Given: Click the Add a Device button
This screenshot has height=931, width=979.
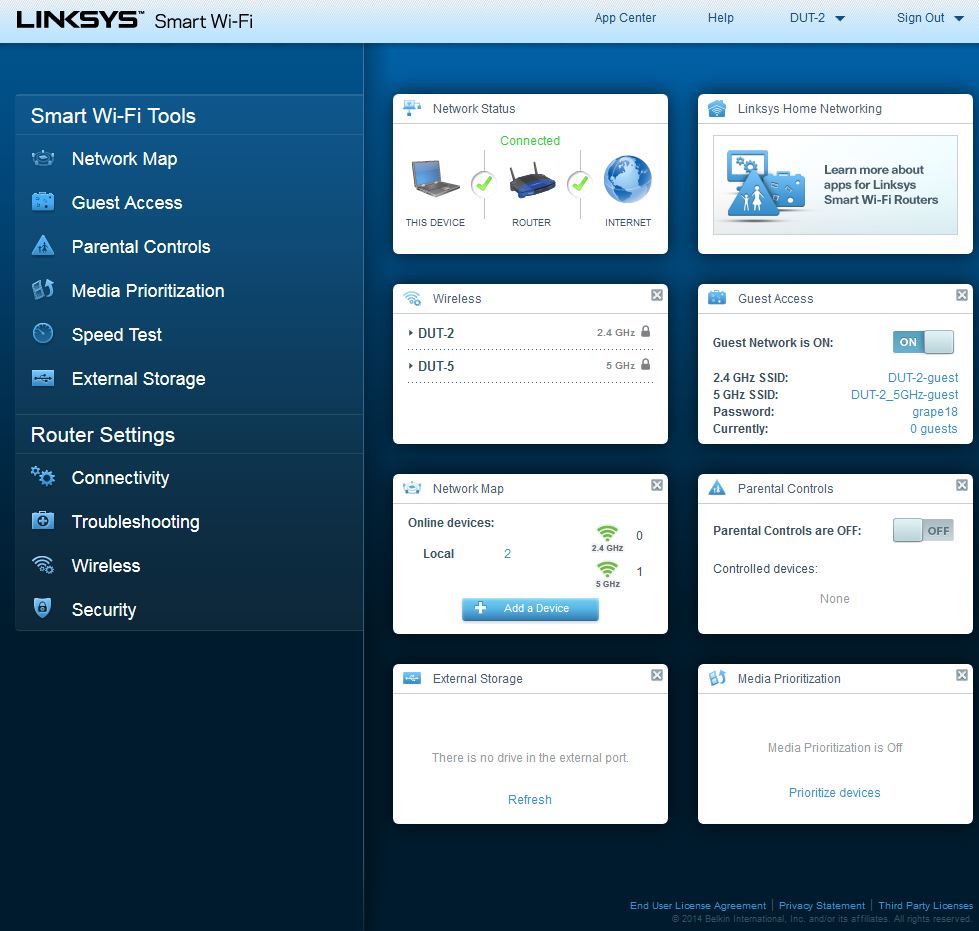Looking at the screenshot, I should tap(530, 609).
